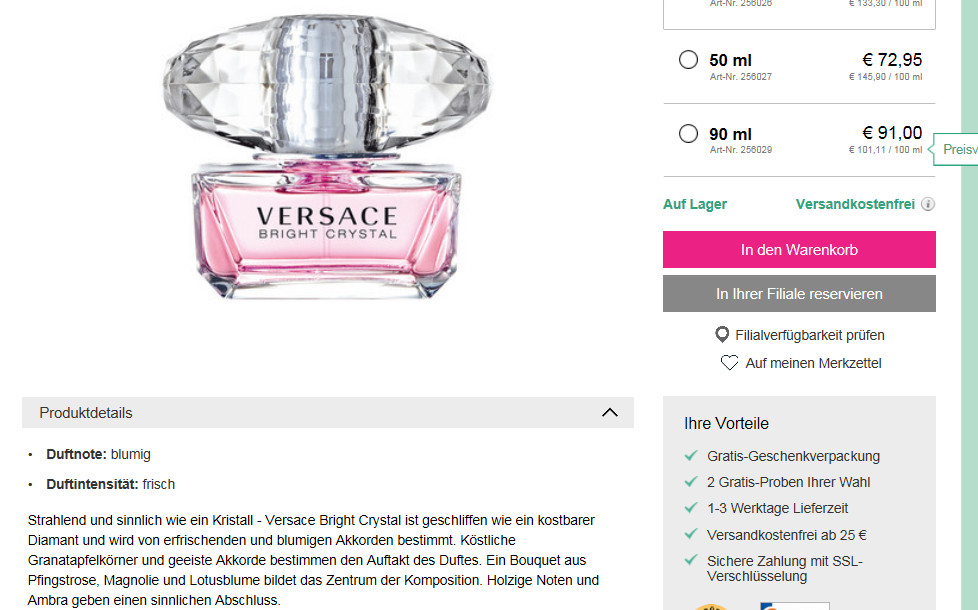
Task: Click the Preisv tooltip tag at right edge
Action: tap(956, 150)
